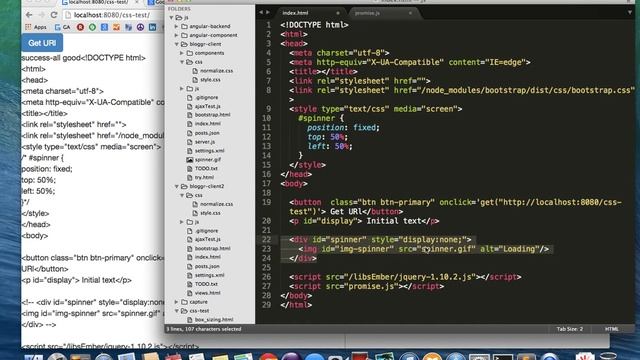
Task: Close the promise.js editor tab
Action: (410, 13)
